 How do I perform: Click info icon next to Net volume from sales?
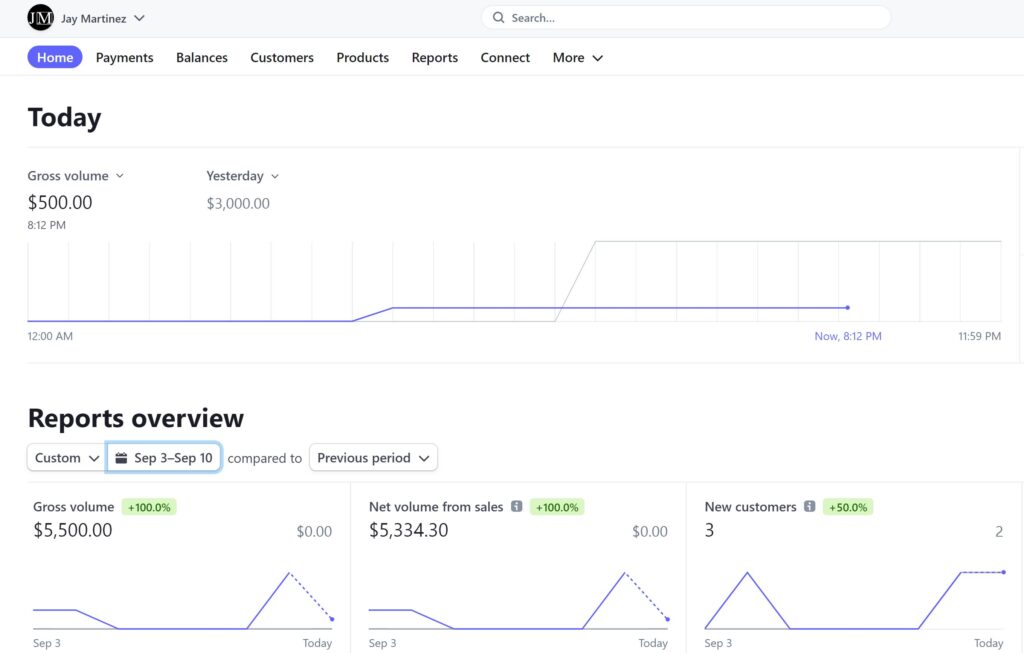pyautogui.click(x=516, y=507)
